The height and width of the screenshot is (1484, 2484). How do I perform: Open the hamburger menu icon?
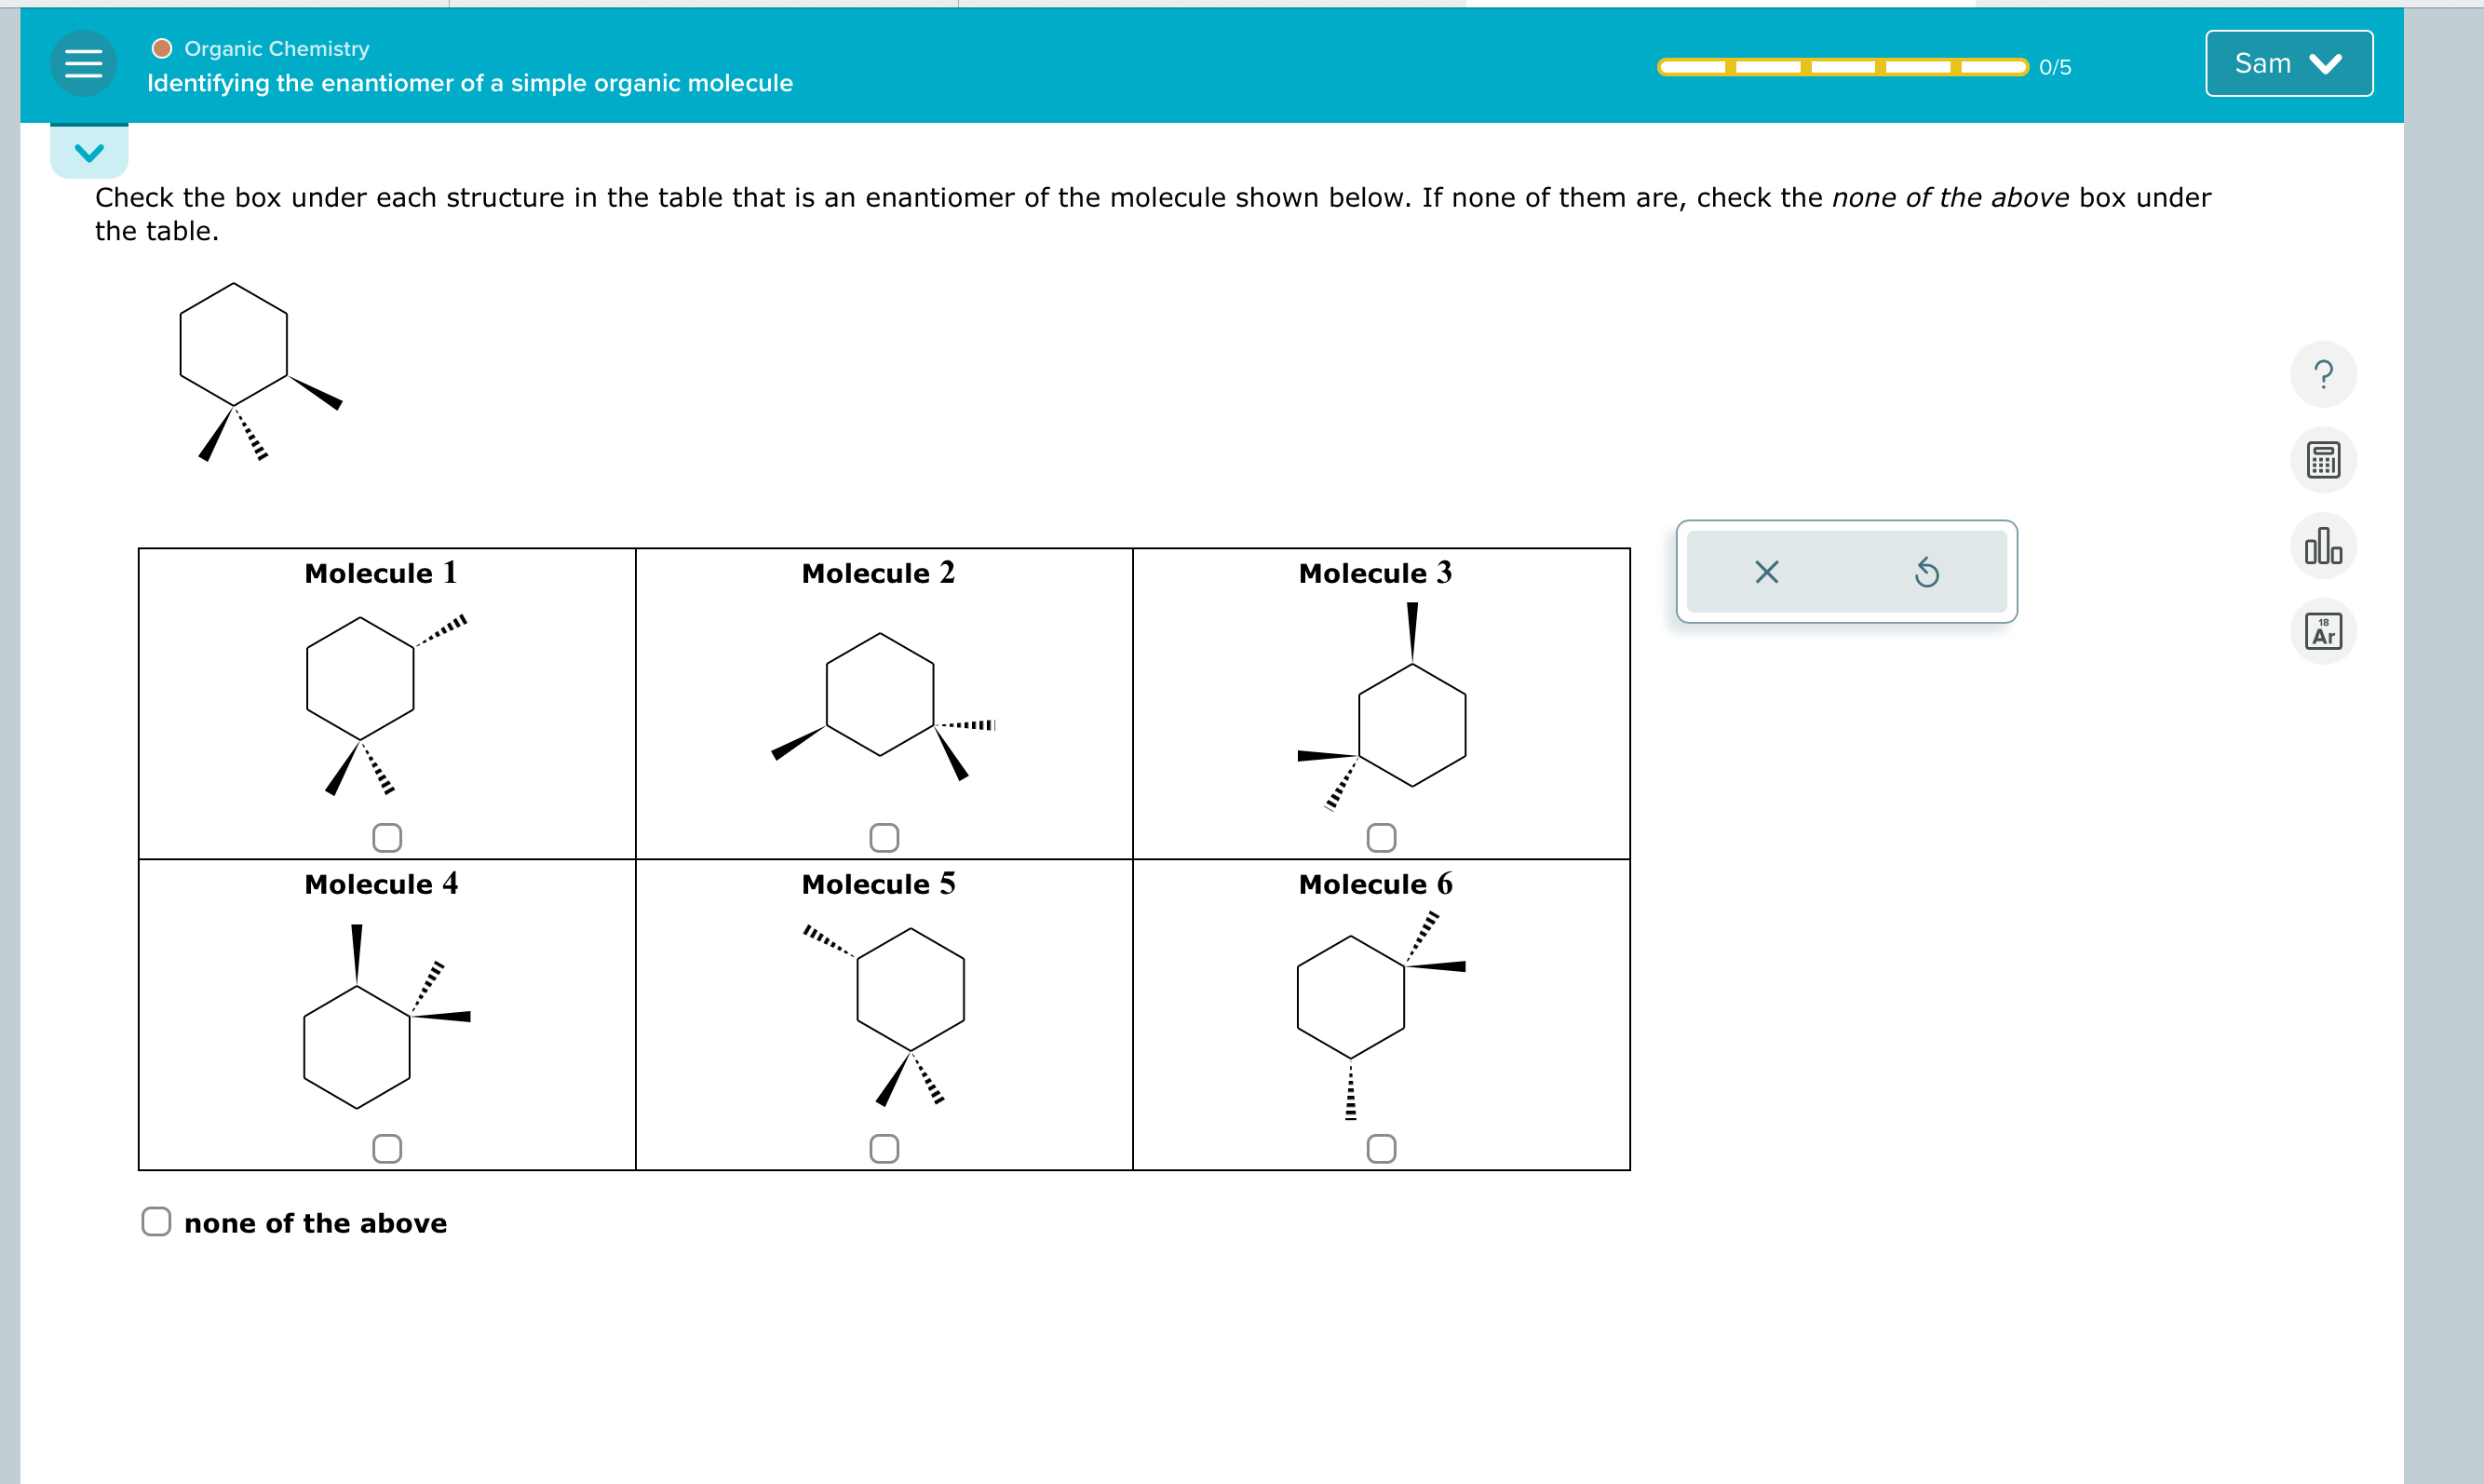click(84, 64)
